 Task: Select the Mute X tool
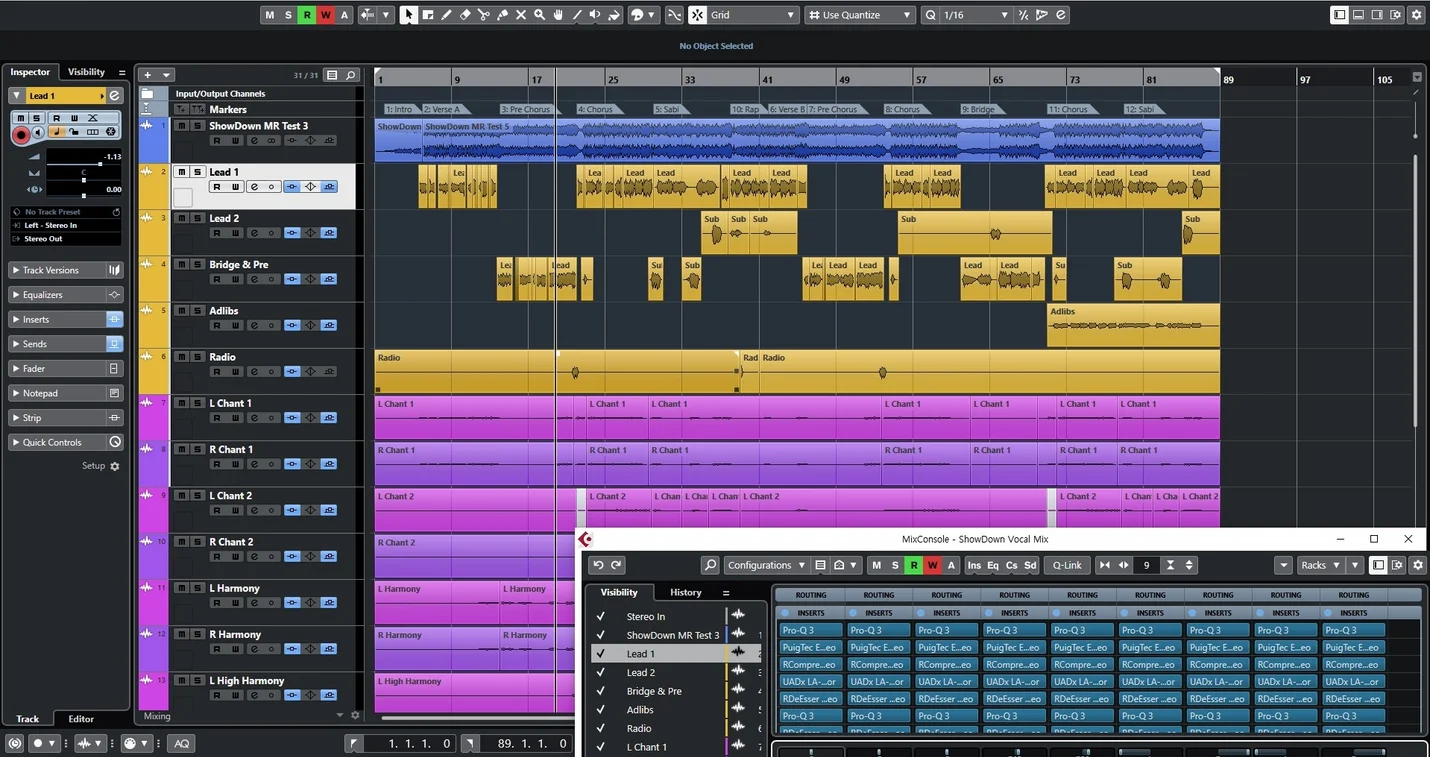click(x=521, y=15)
